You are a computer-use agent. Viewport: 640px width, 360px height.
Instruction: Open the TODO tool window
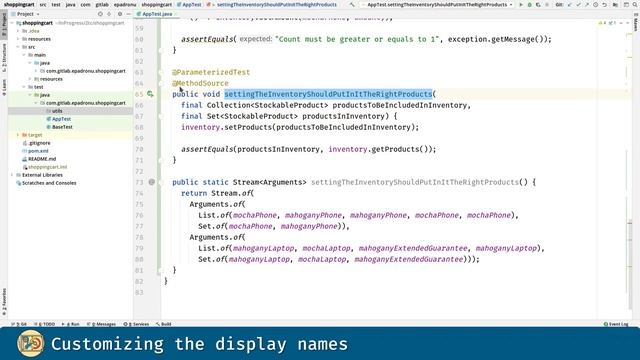44,324
